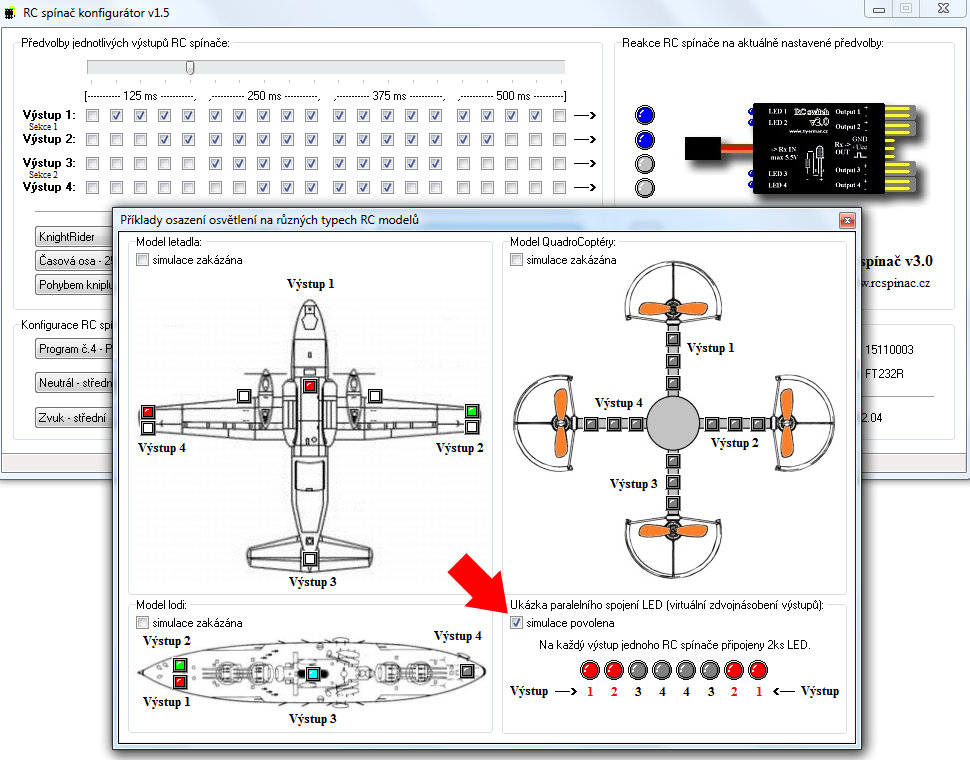The height and width of the screenshot is (760, 970).
Task: Click the top propeller of the quadcopter
Action: [673, 307]
